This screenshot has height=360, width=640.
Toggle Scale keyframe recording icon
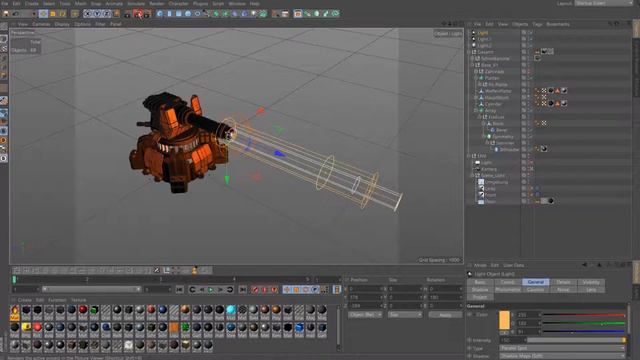click(296, 290)
